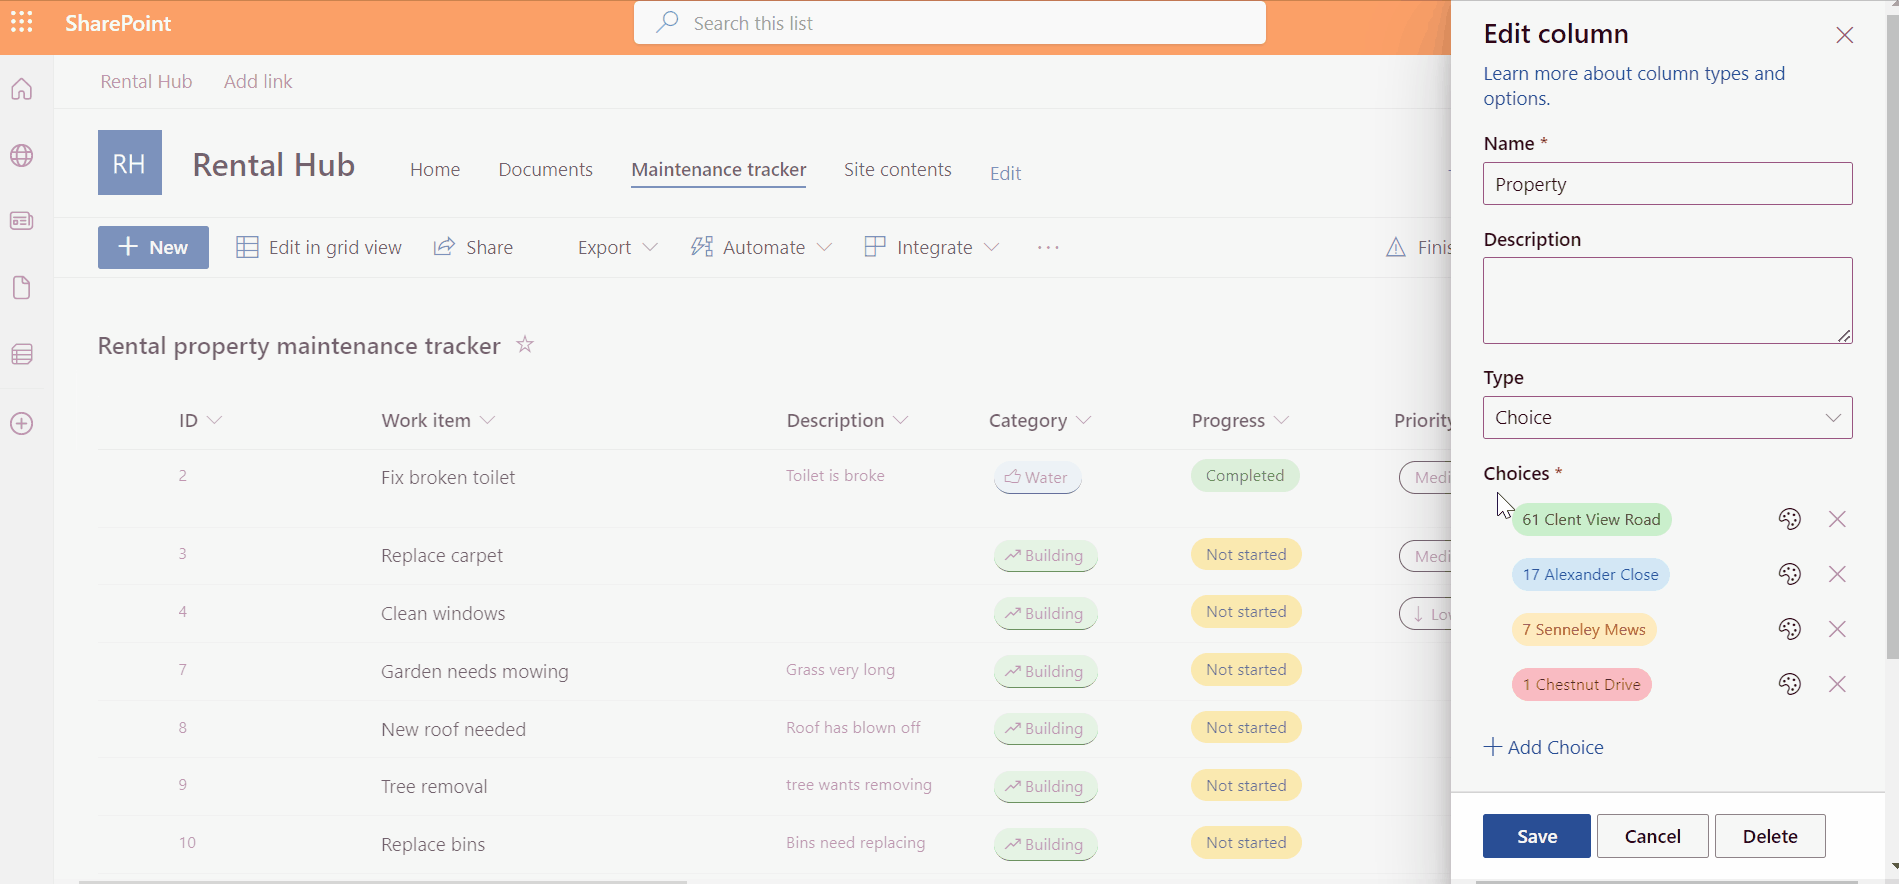Click the Share toolbar button

click(x=473, y=247)
